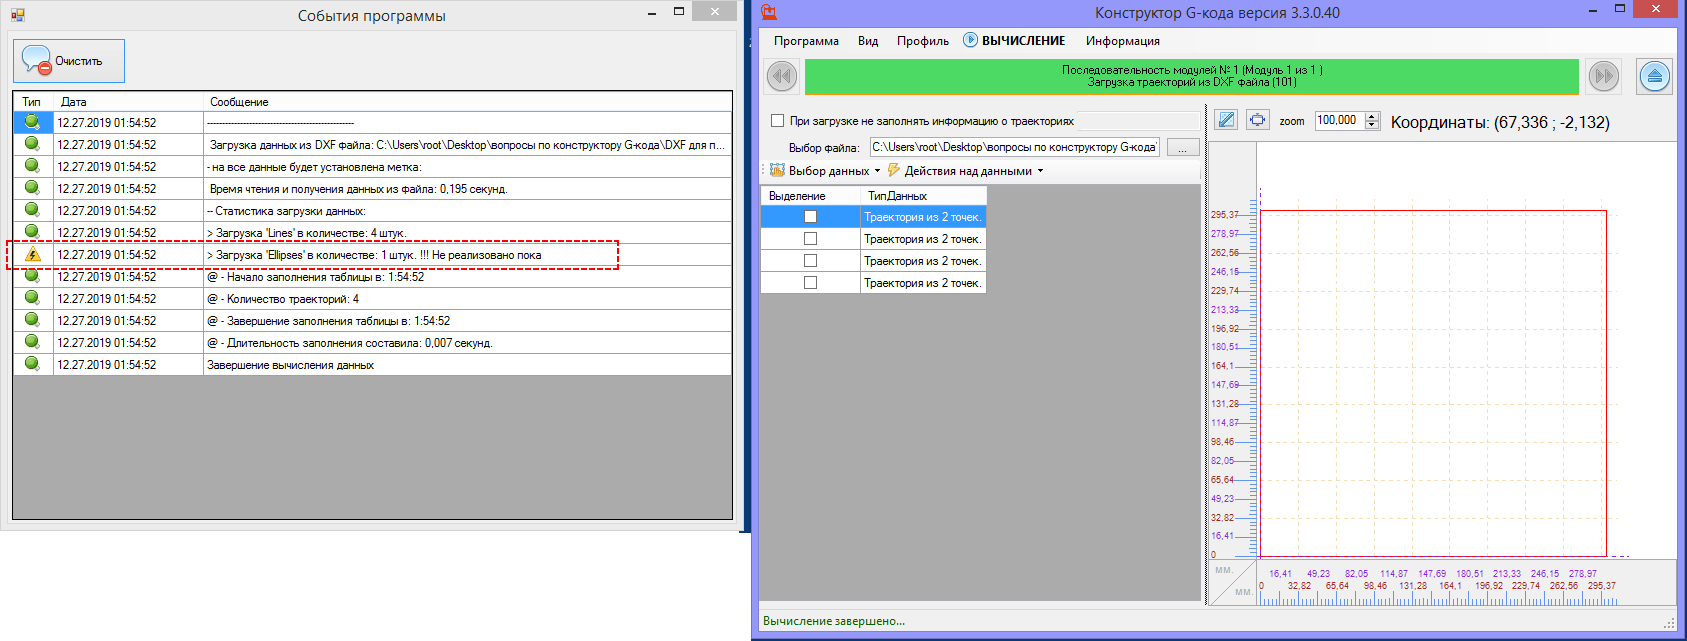This screenshot has height=641, width=1687.
Task: Select the 'Загрузка данных из DXF файла' message
Action: [468, 145]
